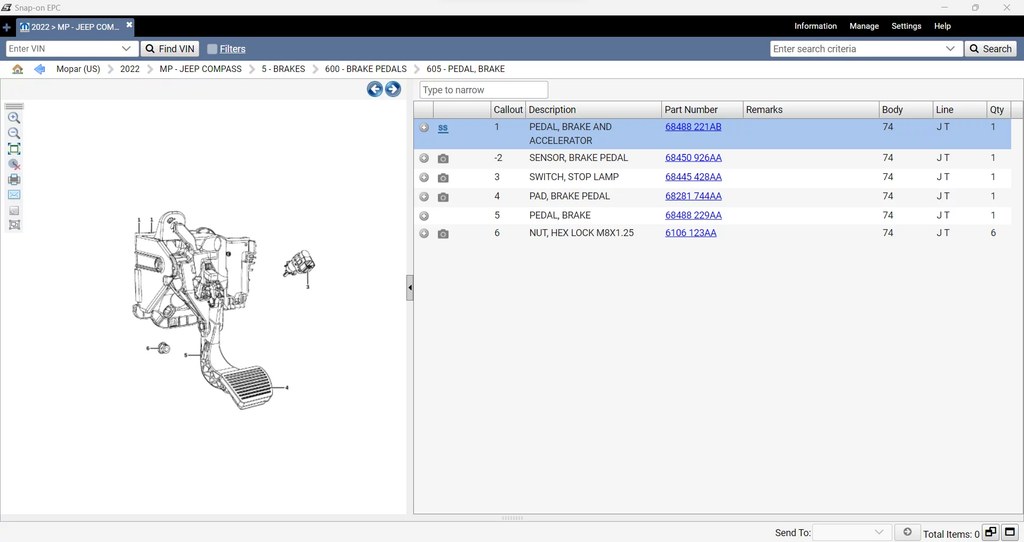Click the home icon in the breadcrumb
This screenshot has height=542, width=1024.
(17, 69)
